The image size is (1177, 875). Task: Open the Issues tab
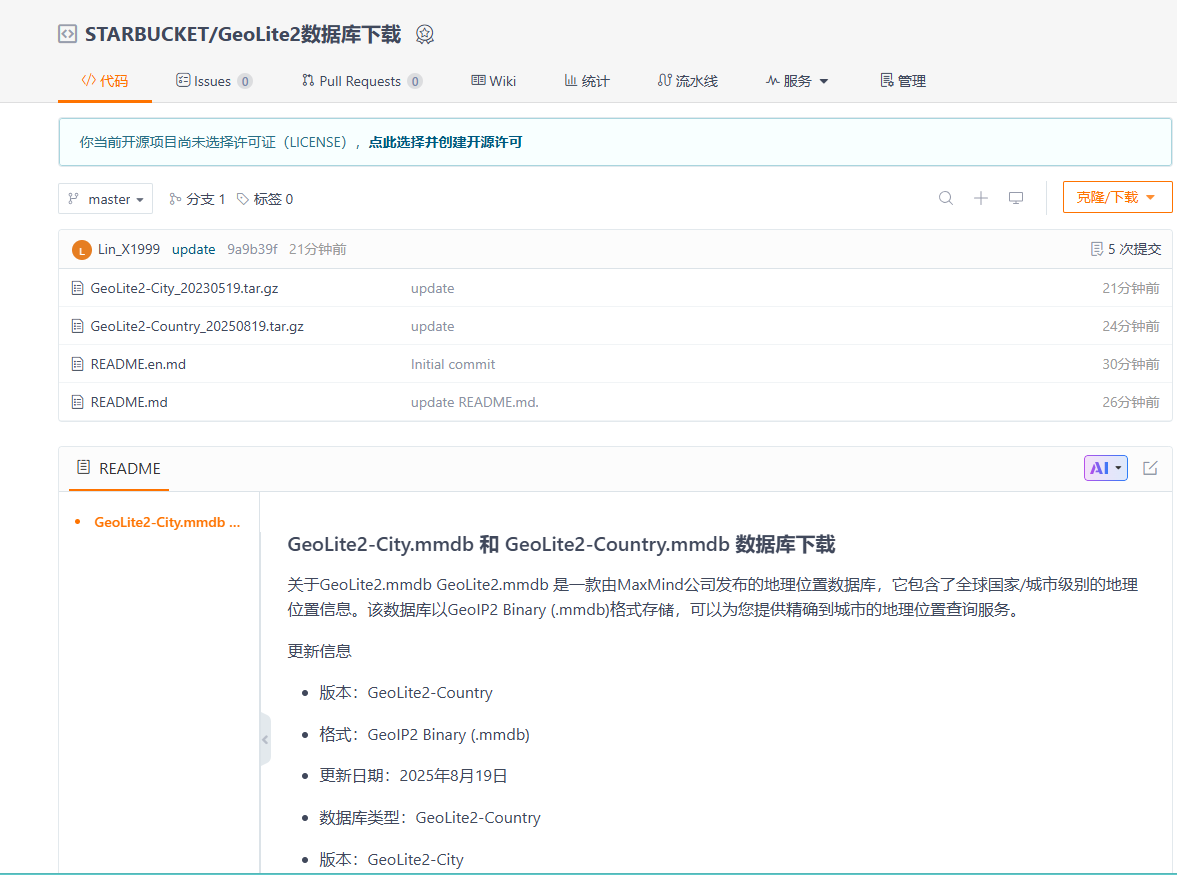(x=205, y=80)
